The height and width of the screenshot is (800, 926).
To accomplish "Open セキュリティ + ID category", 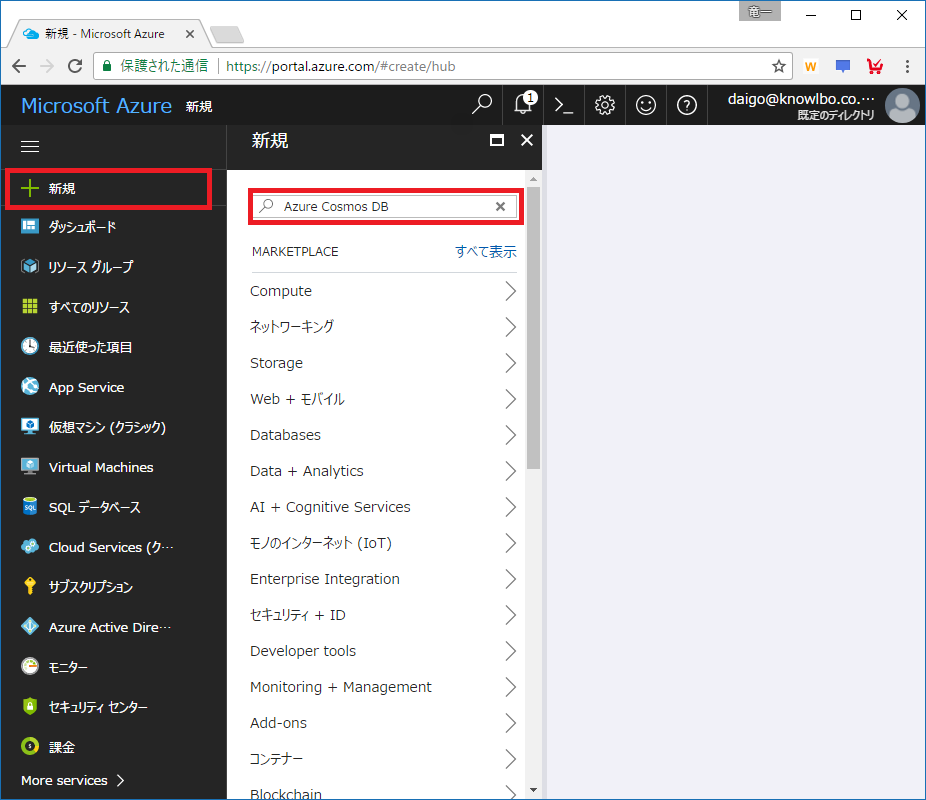I will pyautogui.click(x=383, y=615).
